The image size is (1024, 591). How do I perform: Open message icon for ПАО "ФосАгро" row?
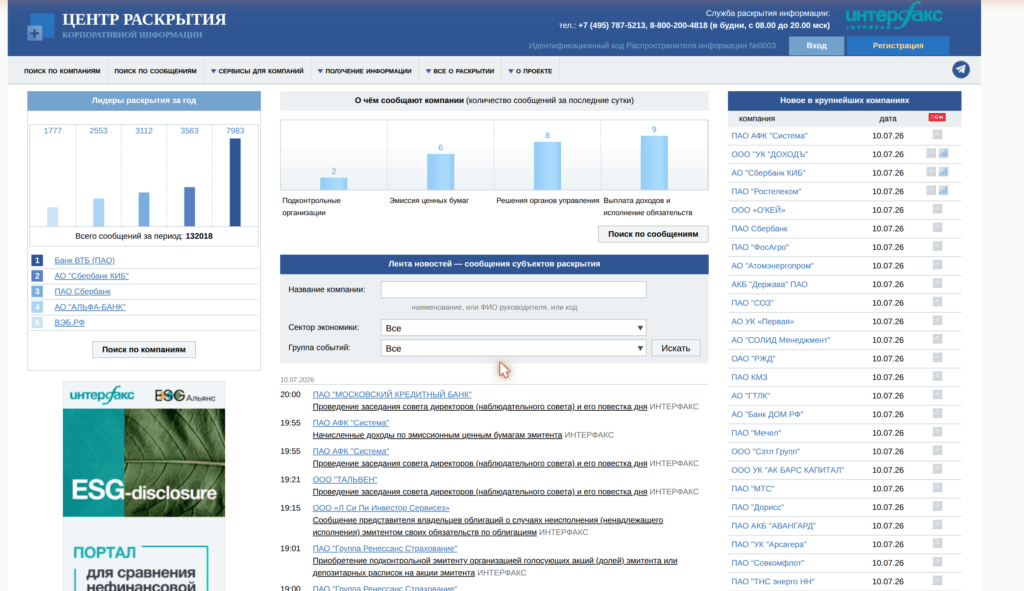click(x=937, y=246)
